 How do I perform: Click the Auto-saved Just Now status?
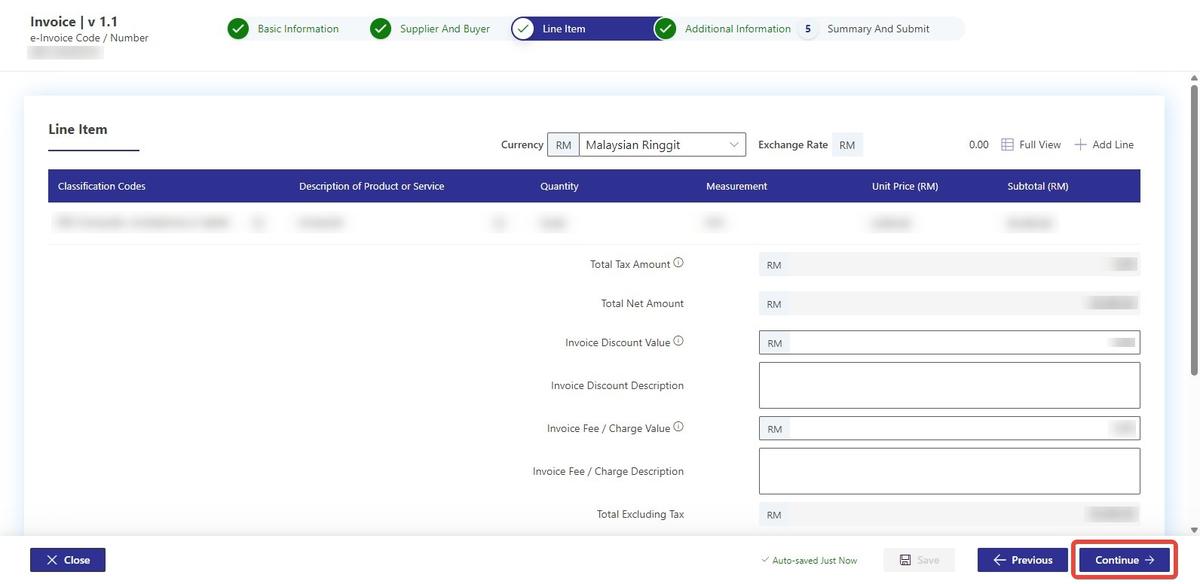[x=809, y=560]
